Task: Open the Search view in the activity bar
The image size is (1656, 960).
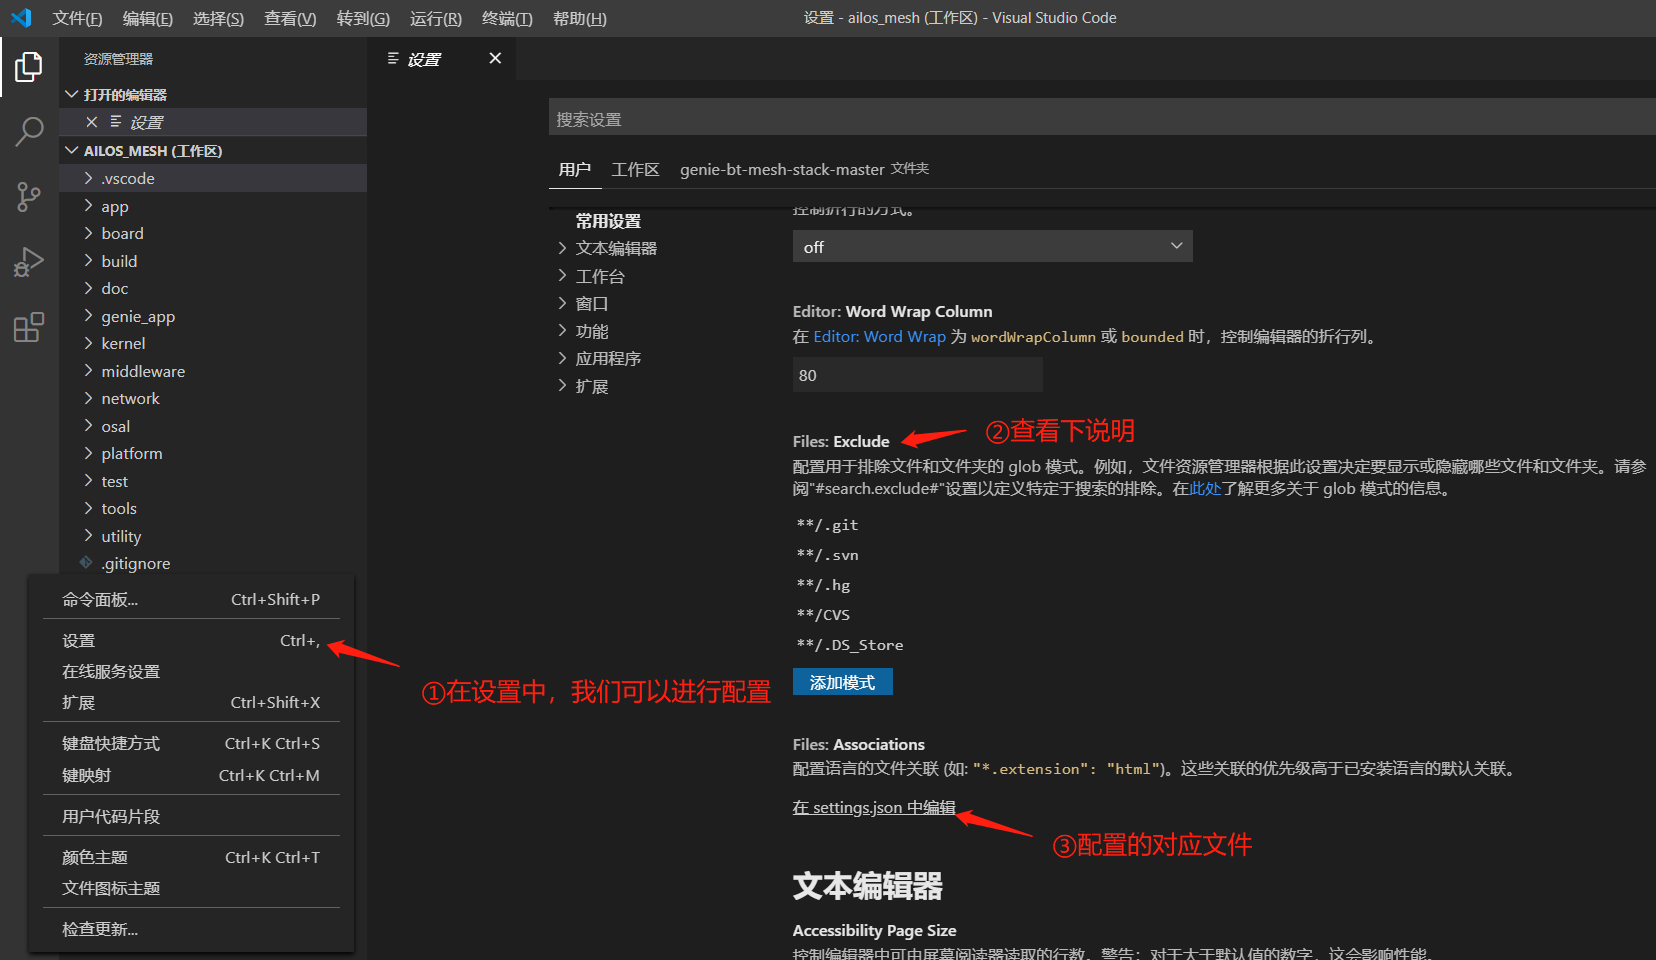Action: coord(29,131)
